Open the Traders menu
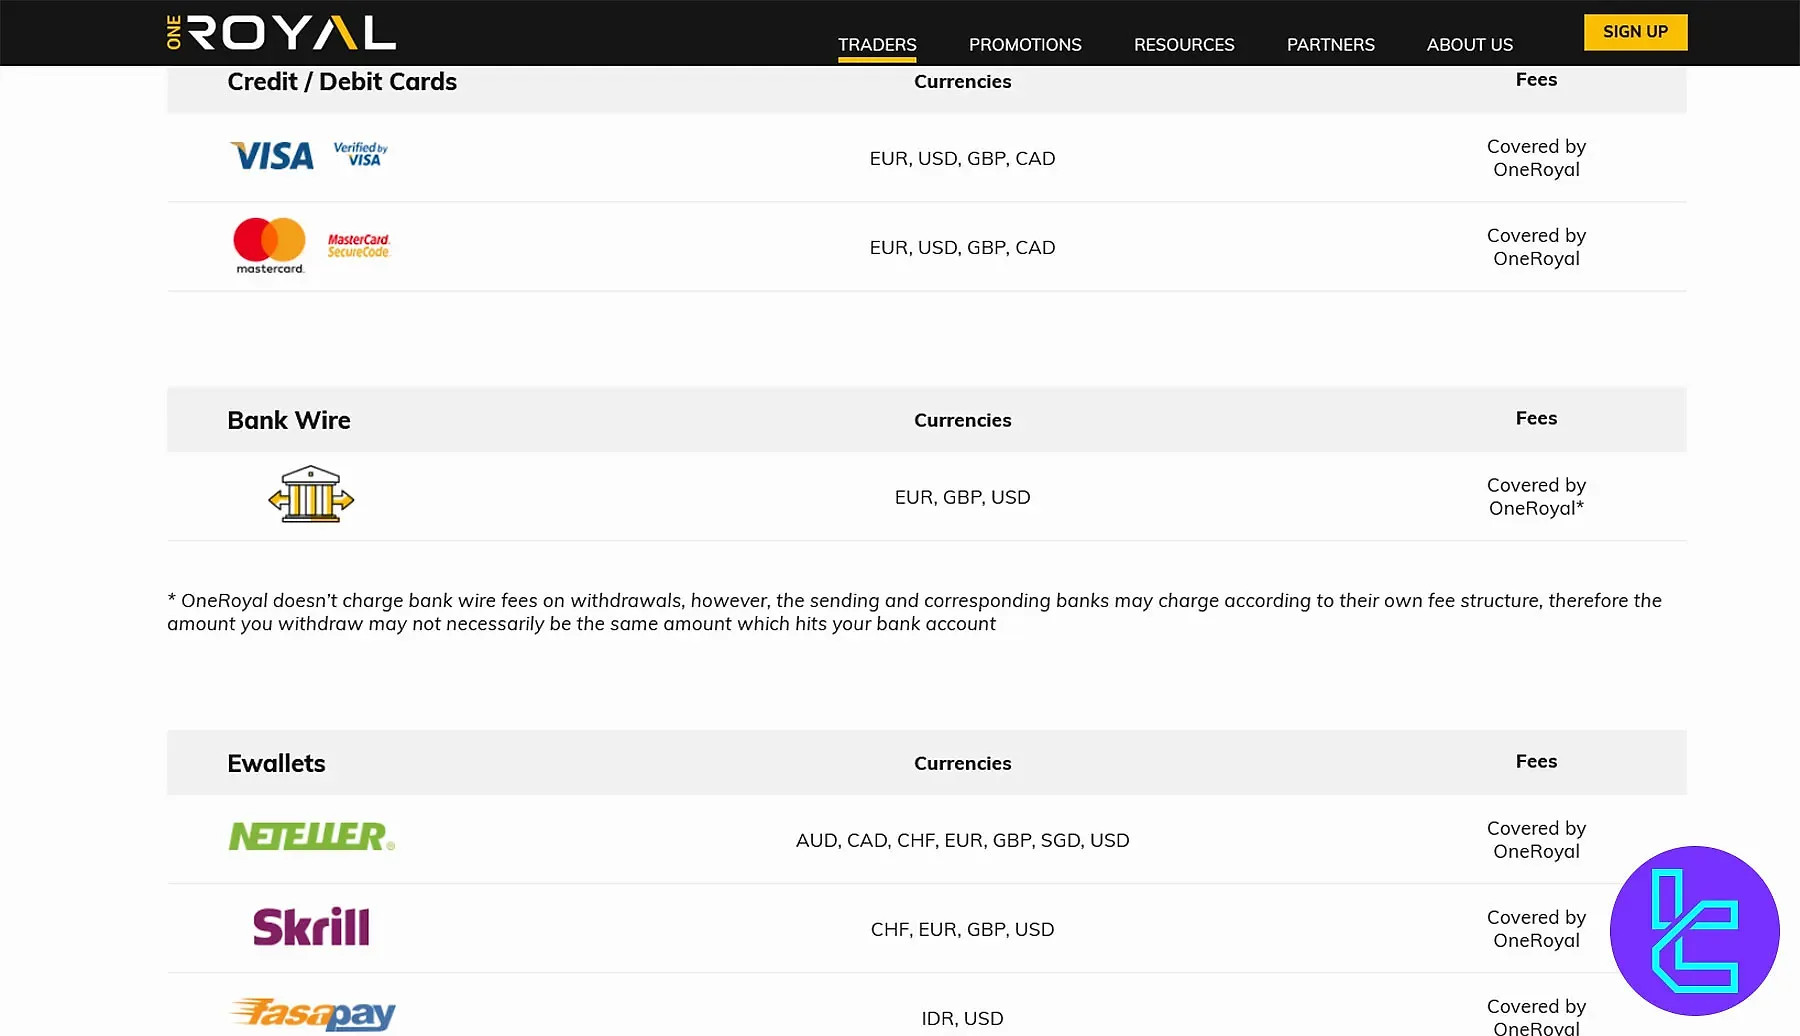The width and height of the screenshot is (1800, 1036). point(877,45)
